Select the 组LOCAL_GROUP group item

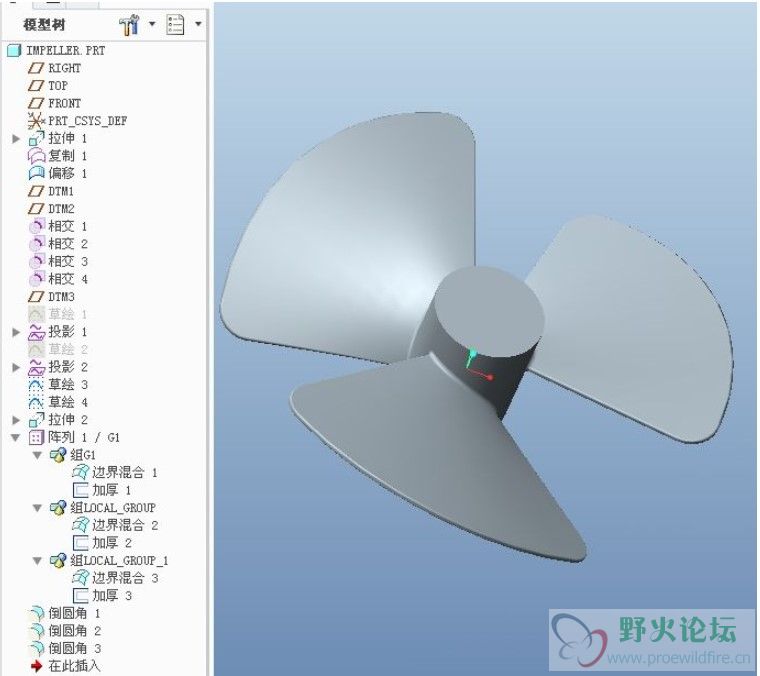pos(102,508)
